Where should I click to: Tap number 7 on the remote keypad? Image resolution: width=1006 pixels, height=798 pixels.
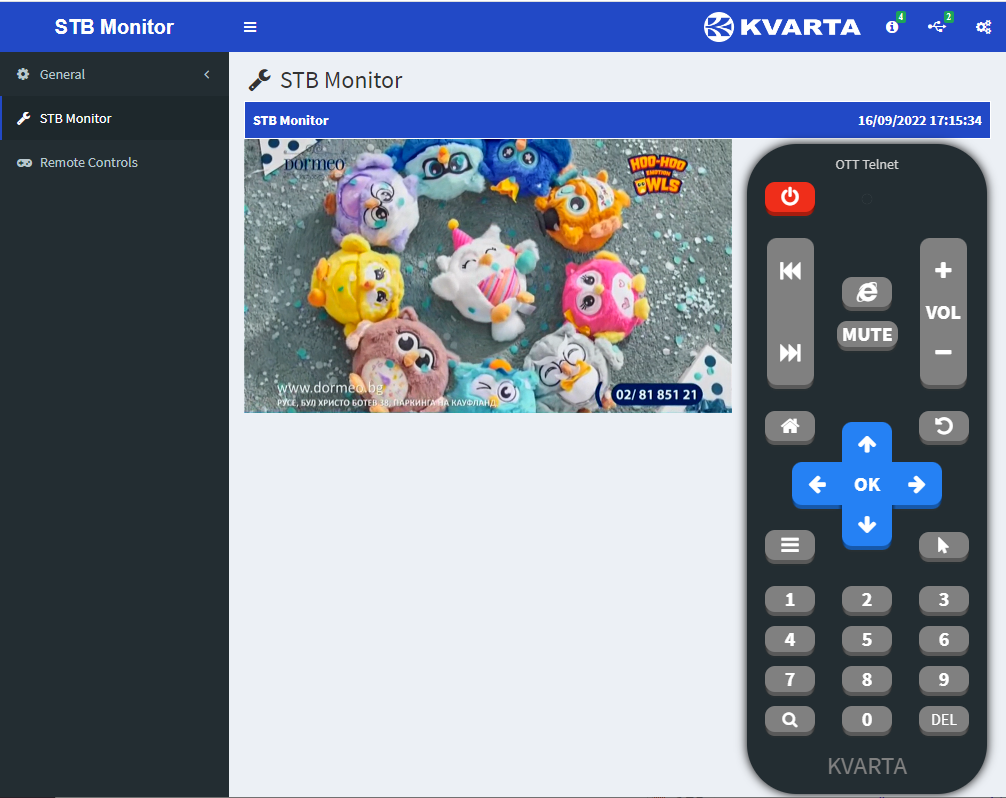[790, 679]
